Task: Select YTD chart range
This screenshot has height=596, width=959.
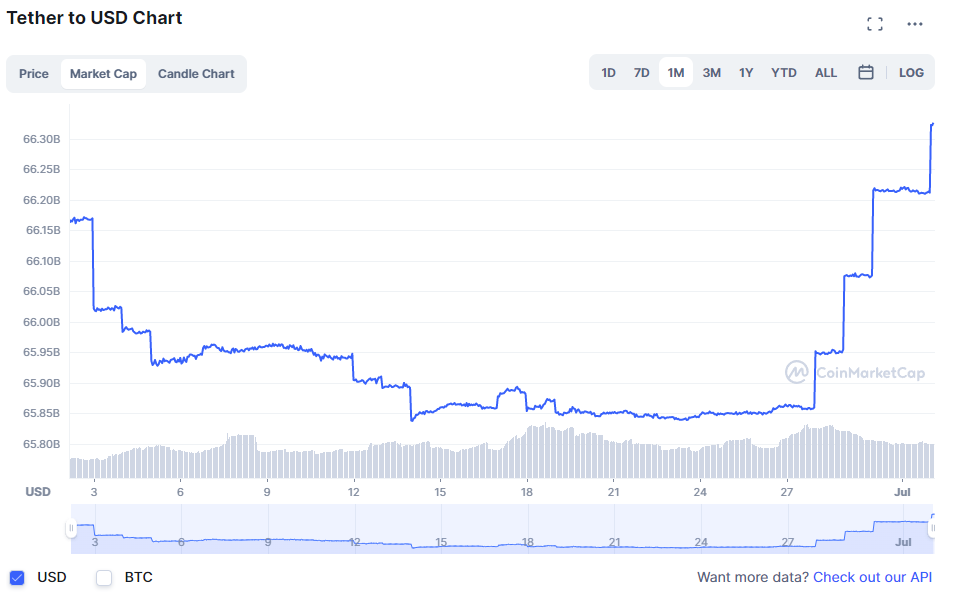Action: (x=783, y=73)
